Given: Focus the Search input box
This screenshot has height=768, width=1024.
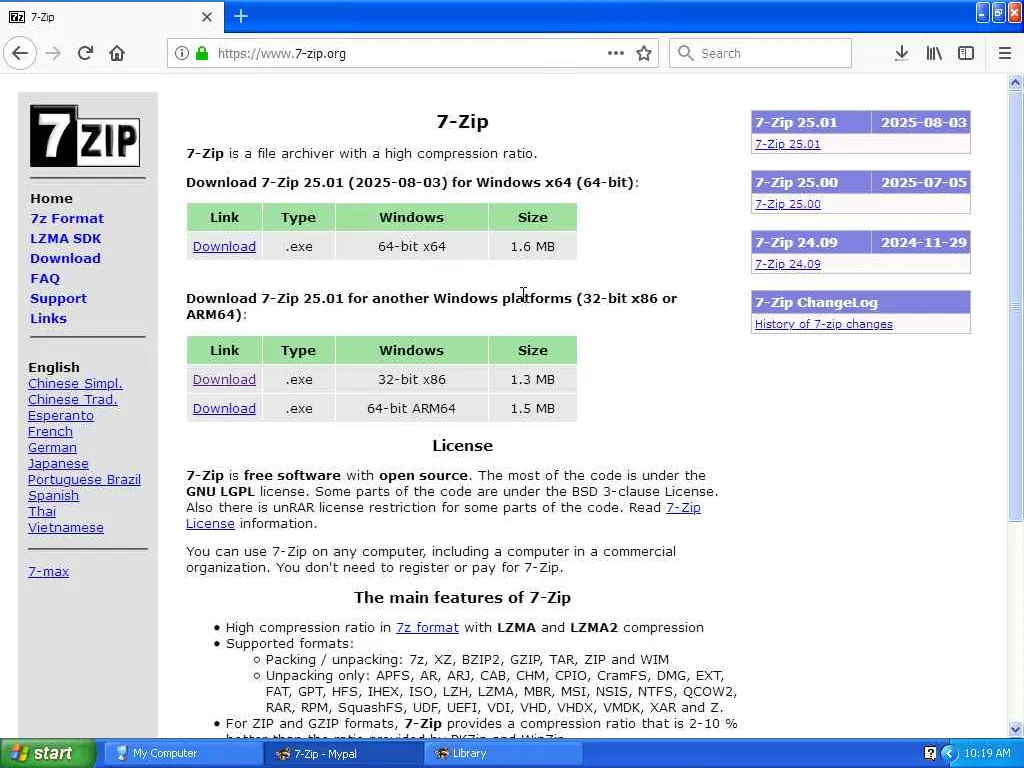Looking at the screenshot, I should [760, 54].
